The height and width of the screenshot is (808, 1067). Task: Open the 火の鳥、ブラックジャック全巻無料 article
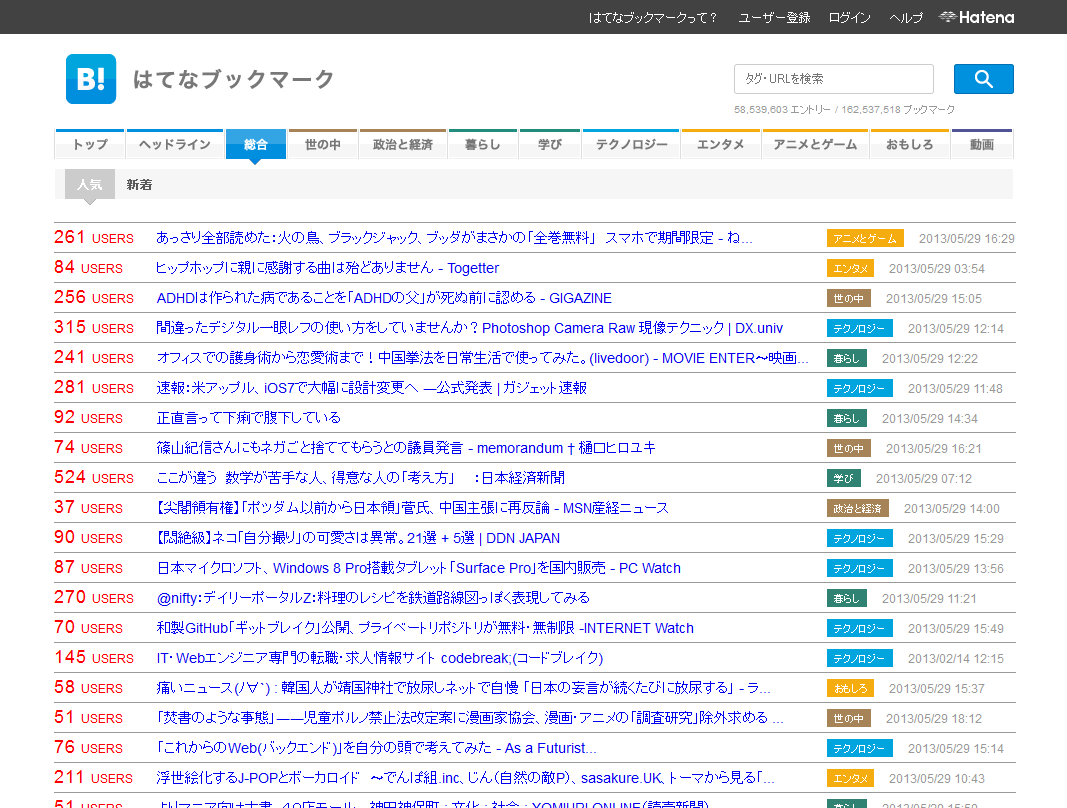454,238
